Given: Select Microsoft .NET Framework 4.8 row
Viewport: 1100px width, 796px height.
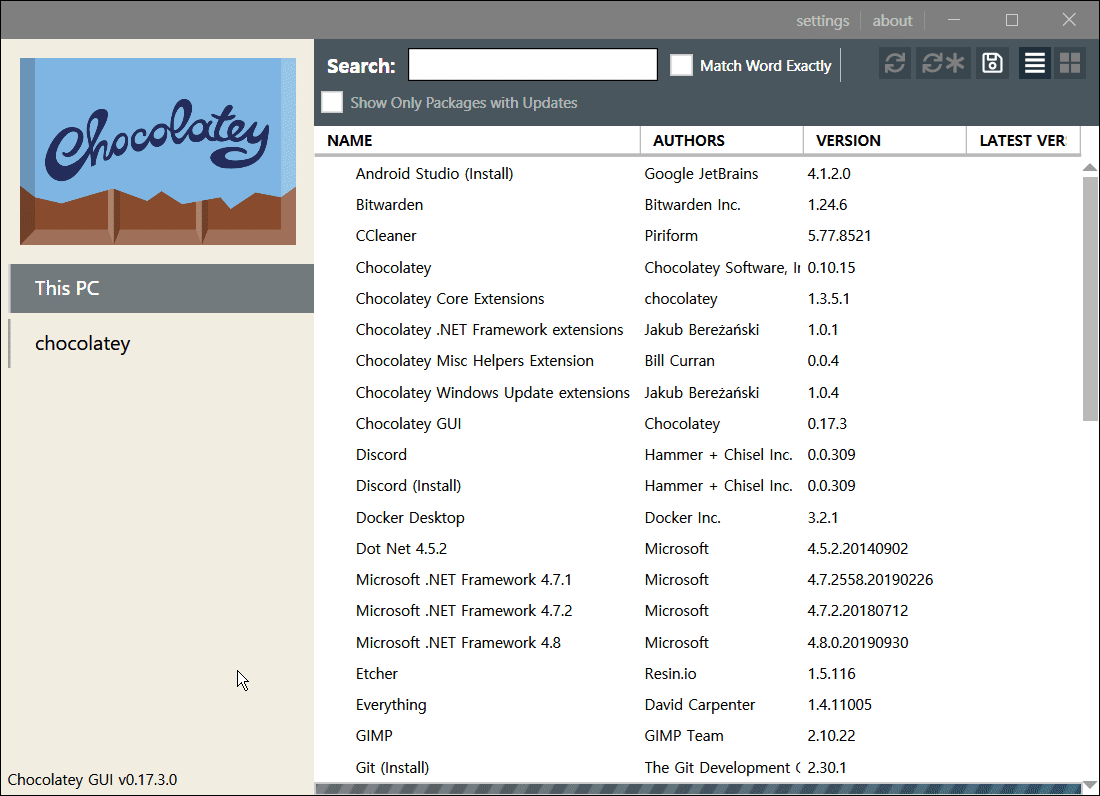Looking at the screenshot, I should (698, 642).
